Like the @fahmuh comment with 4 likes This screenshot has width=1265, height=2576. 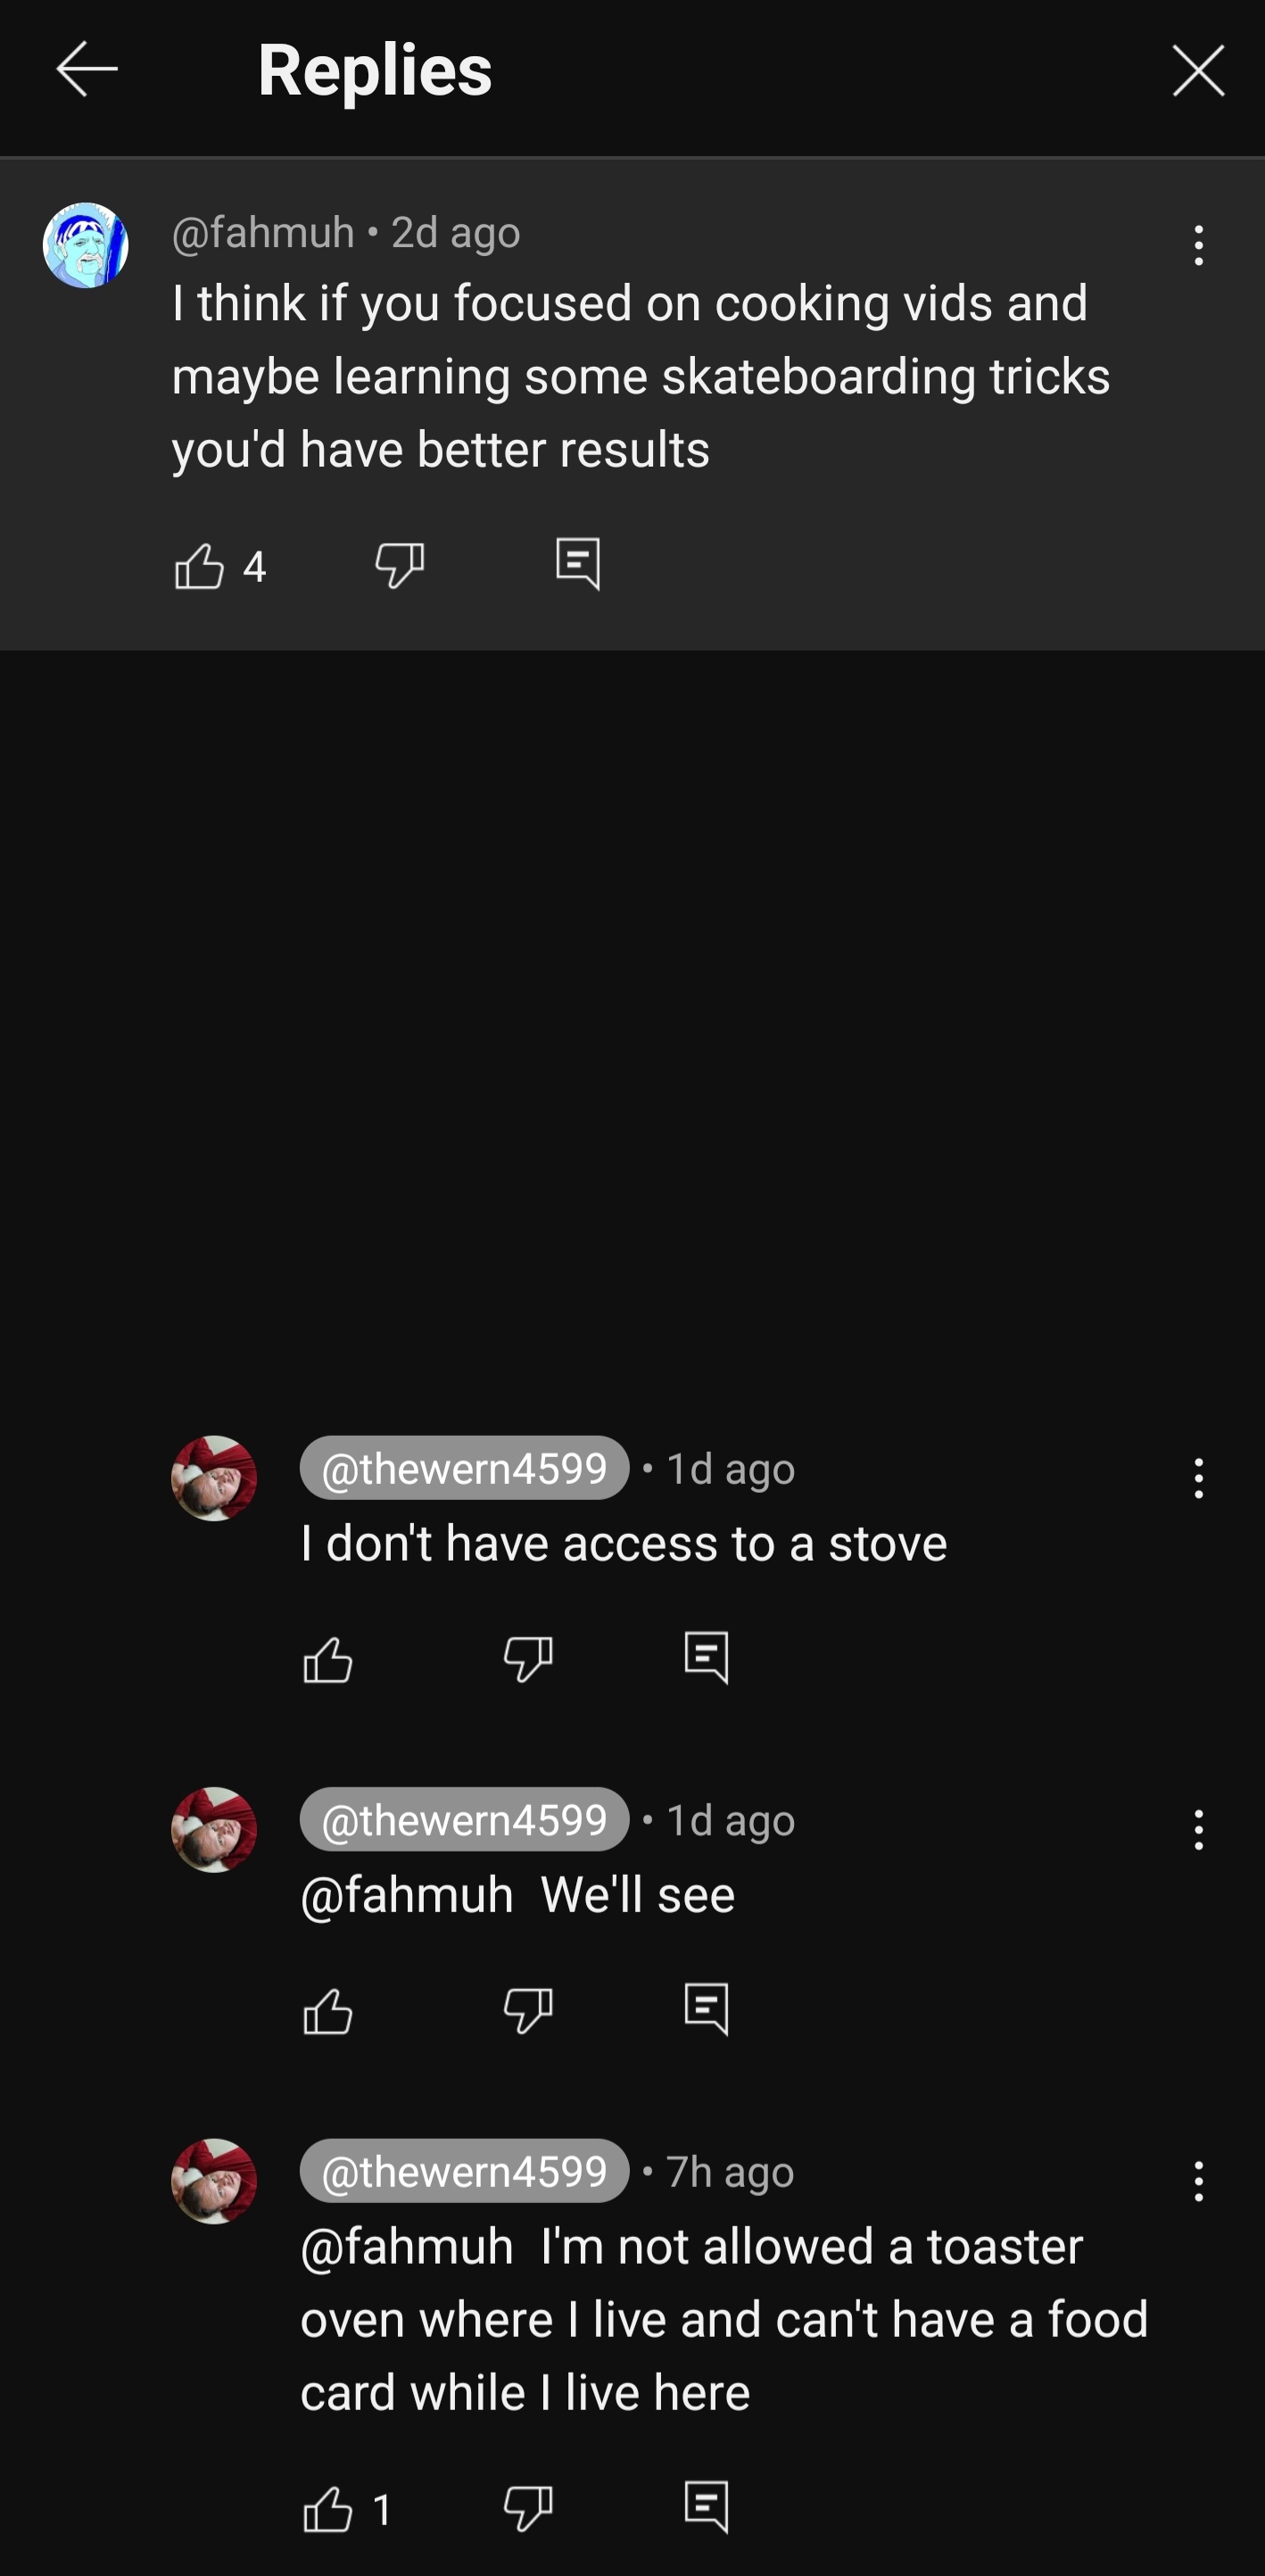(199, 566)
